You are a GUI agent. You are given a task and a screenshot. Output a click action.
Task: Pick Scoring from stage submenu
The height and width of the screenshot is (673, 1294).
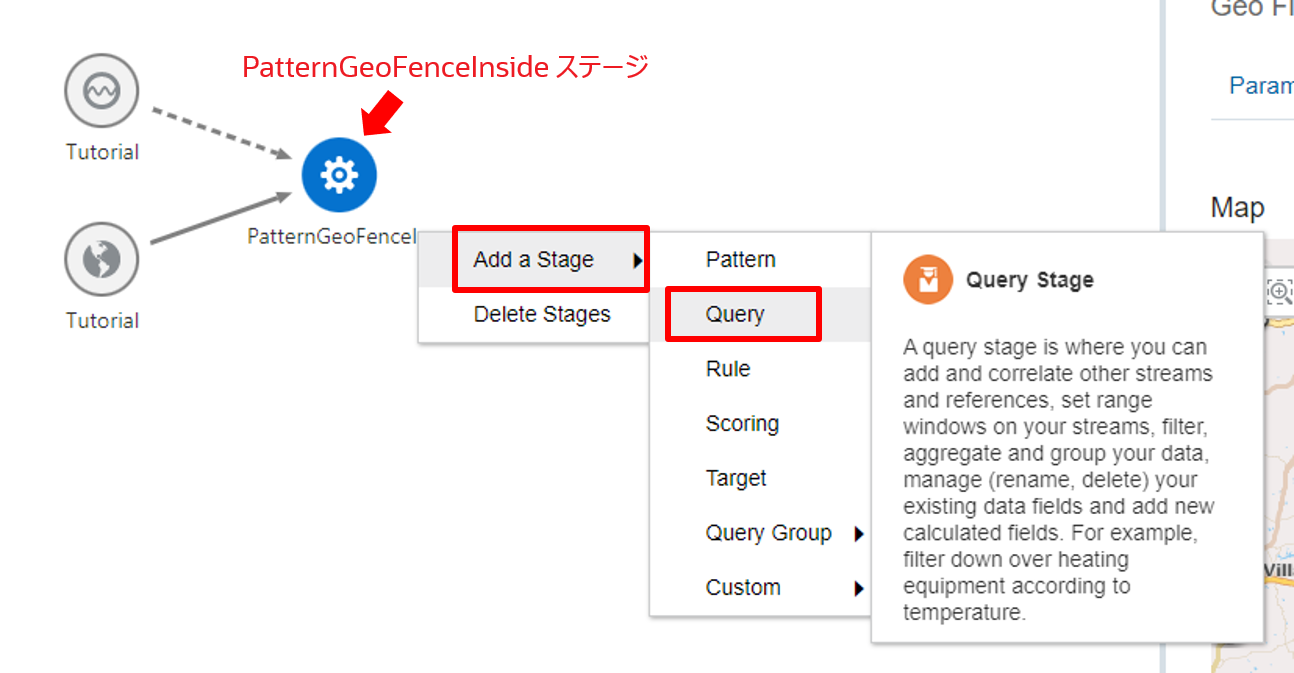pyautogui.click(x=742, y=424)
